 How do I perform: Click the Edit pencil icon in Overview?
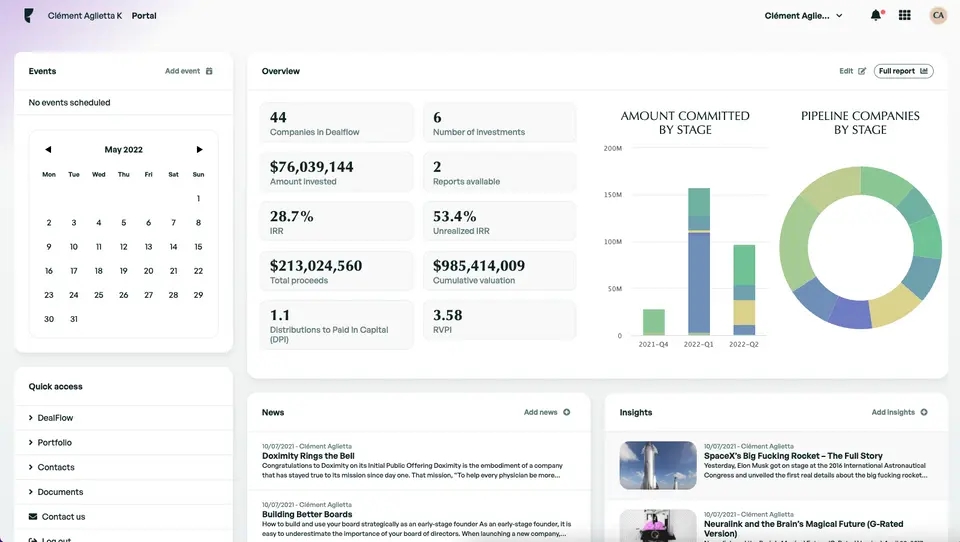click(862, 71)
